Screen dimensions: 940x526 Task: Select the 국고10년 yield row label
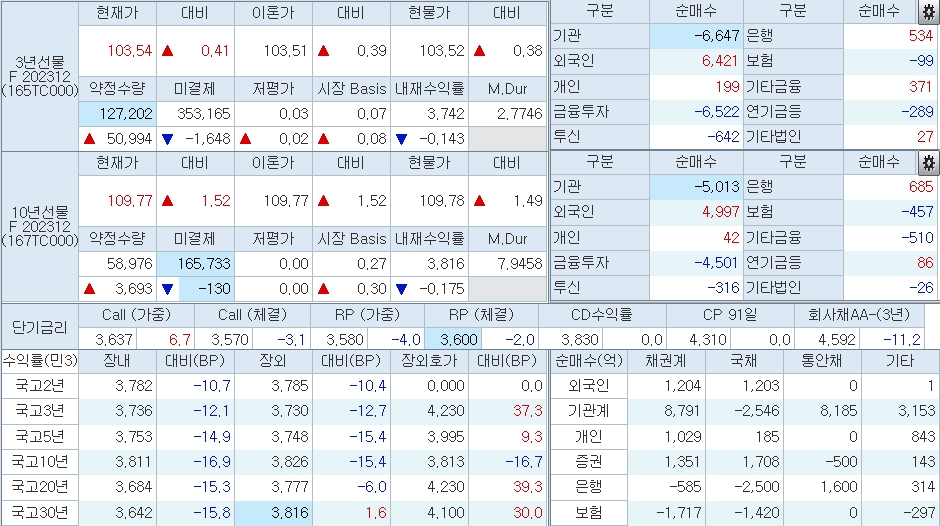click(x=40, y=461)
